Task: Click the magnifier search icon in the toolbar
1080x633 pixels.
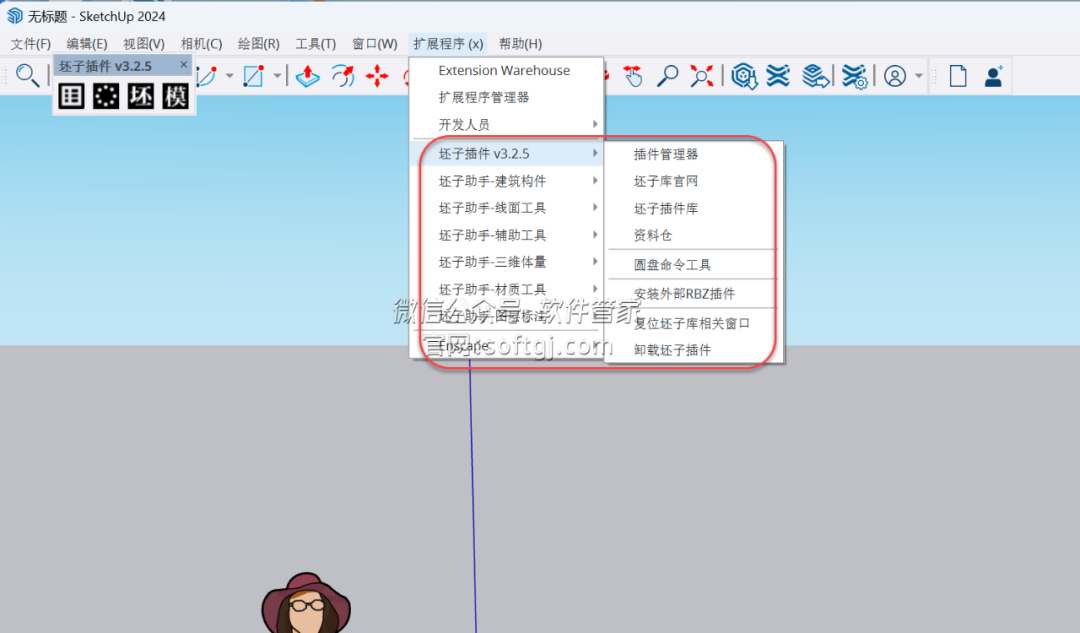Action: pyautogui.click(x=27, y=75)
